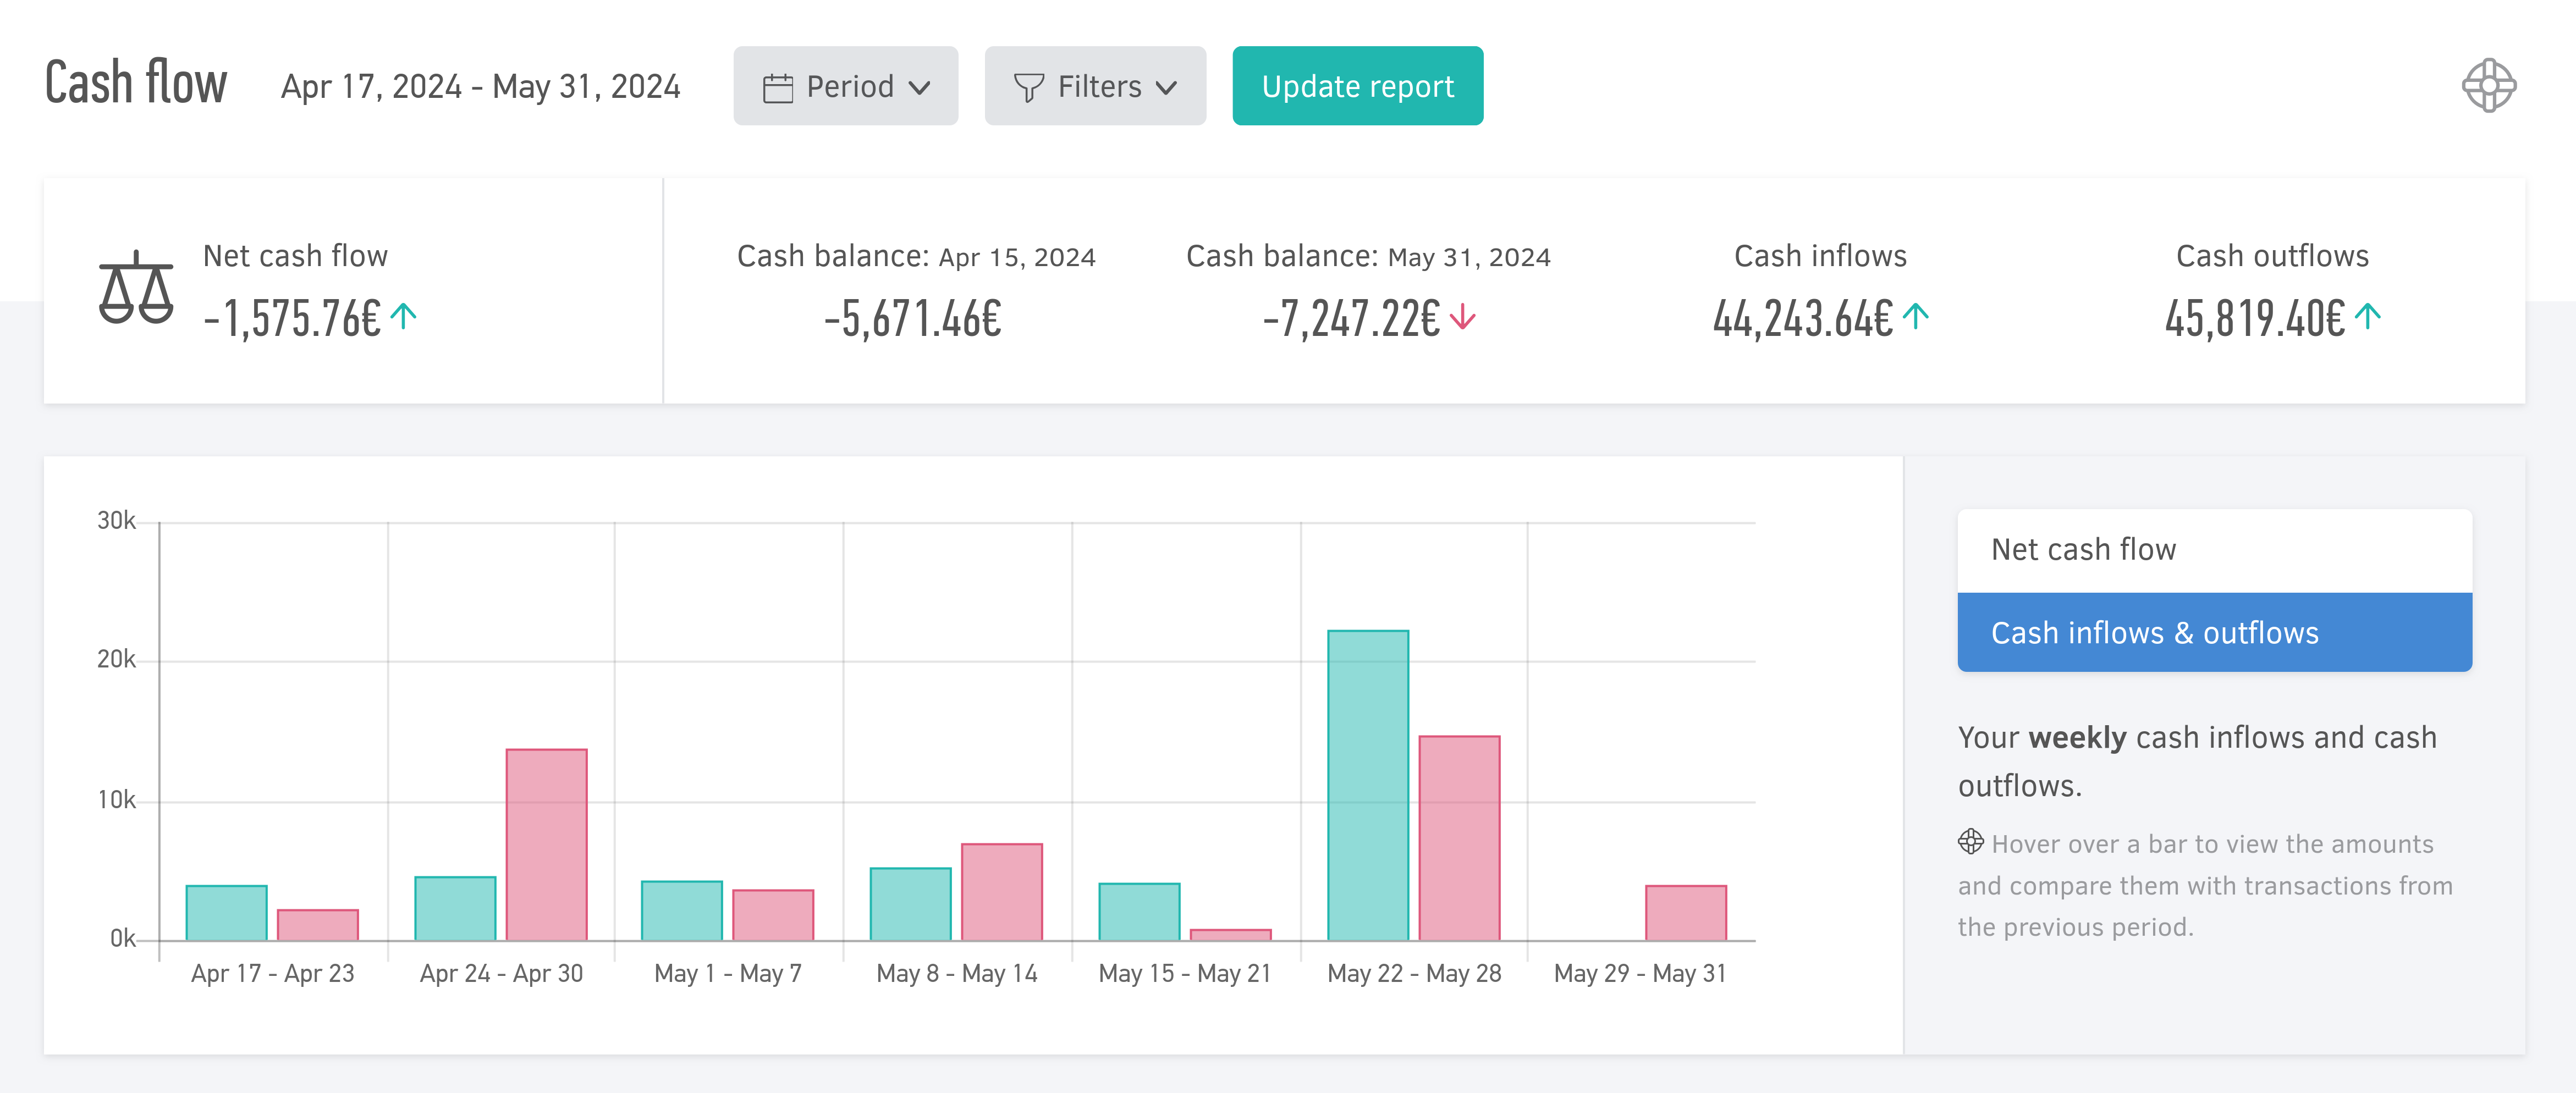Click the 30k y-axis label
This screenshot has width=2576, height=1093.
[x=116, y=520]
